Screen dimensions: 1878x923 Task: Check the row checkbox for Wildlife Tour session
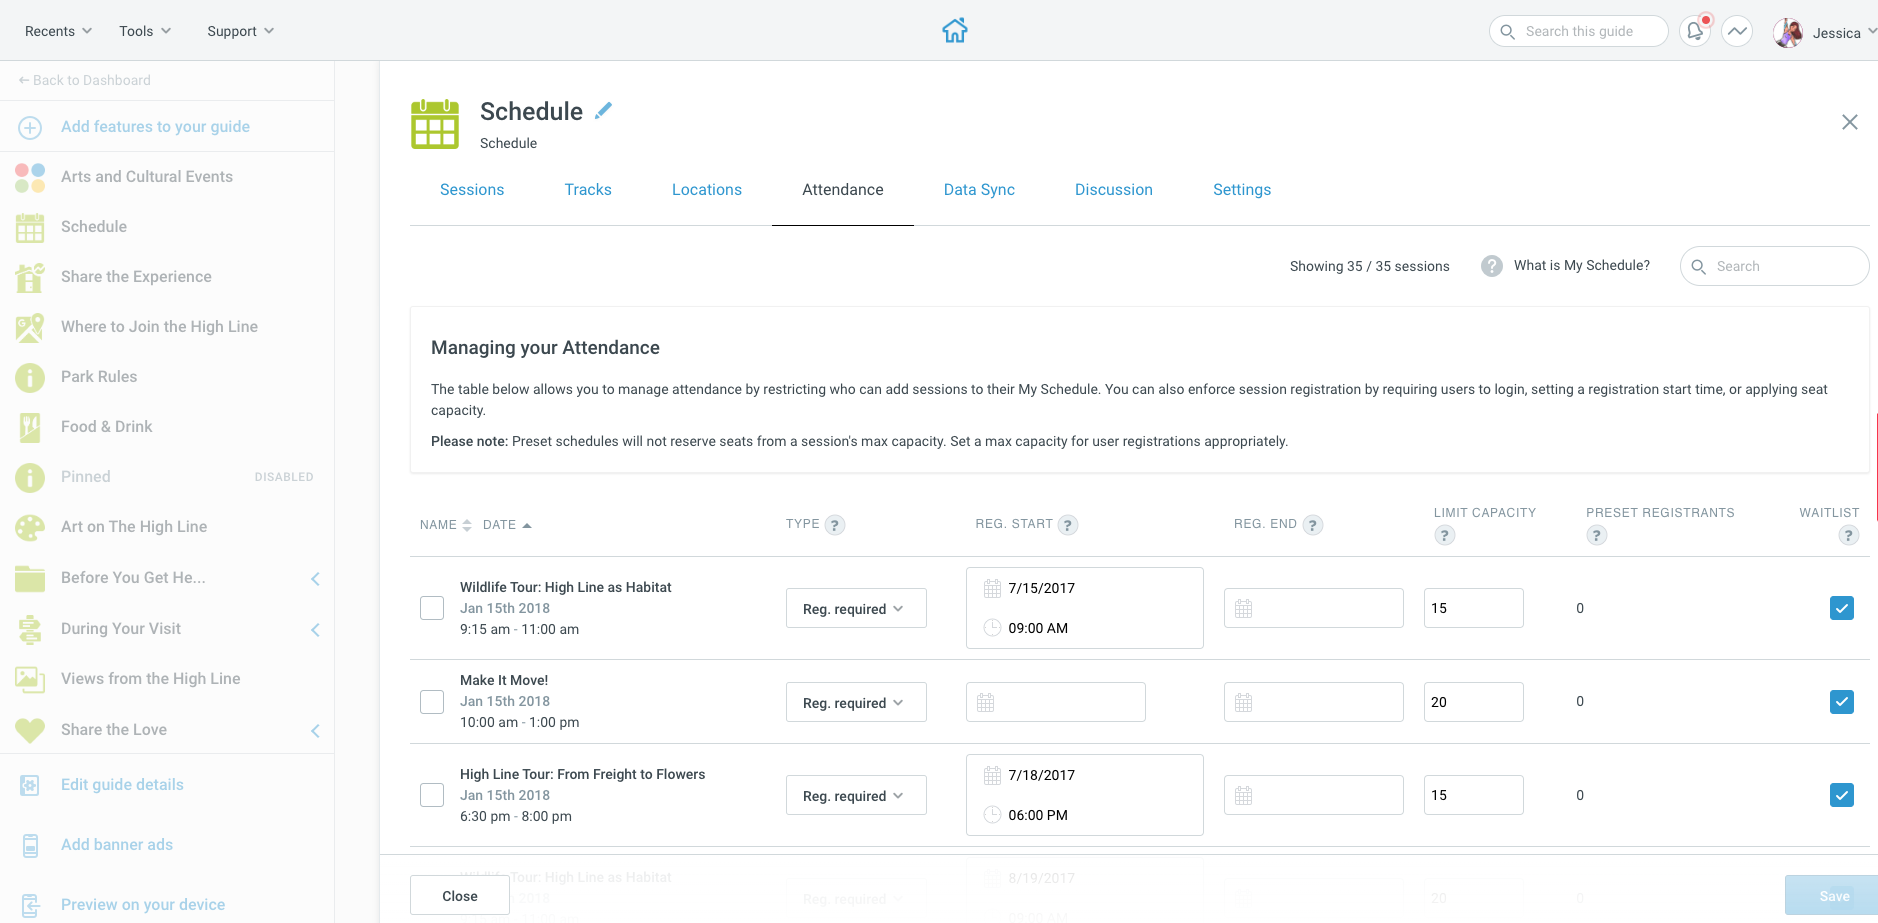coord(431,608)
